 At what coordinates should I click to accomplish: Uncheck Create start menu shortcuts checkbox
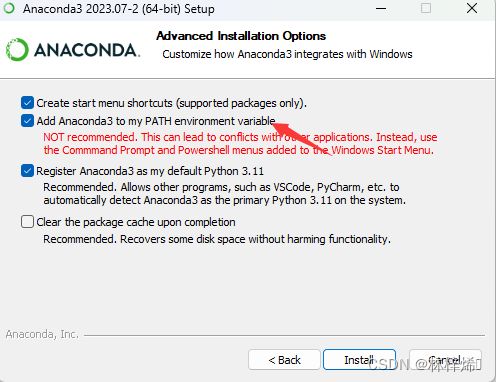(x=27, y=103)
